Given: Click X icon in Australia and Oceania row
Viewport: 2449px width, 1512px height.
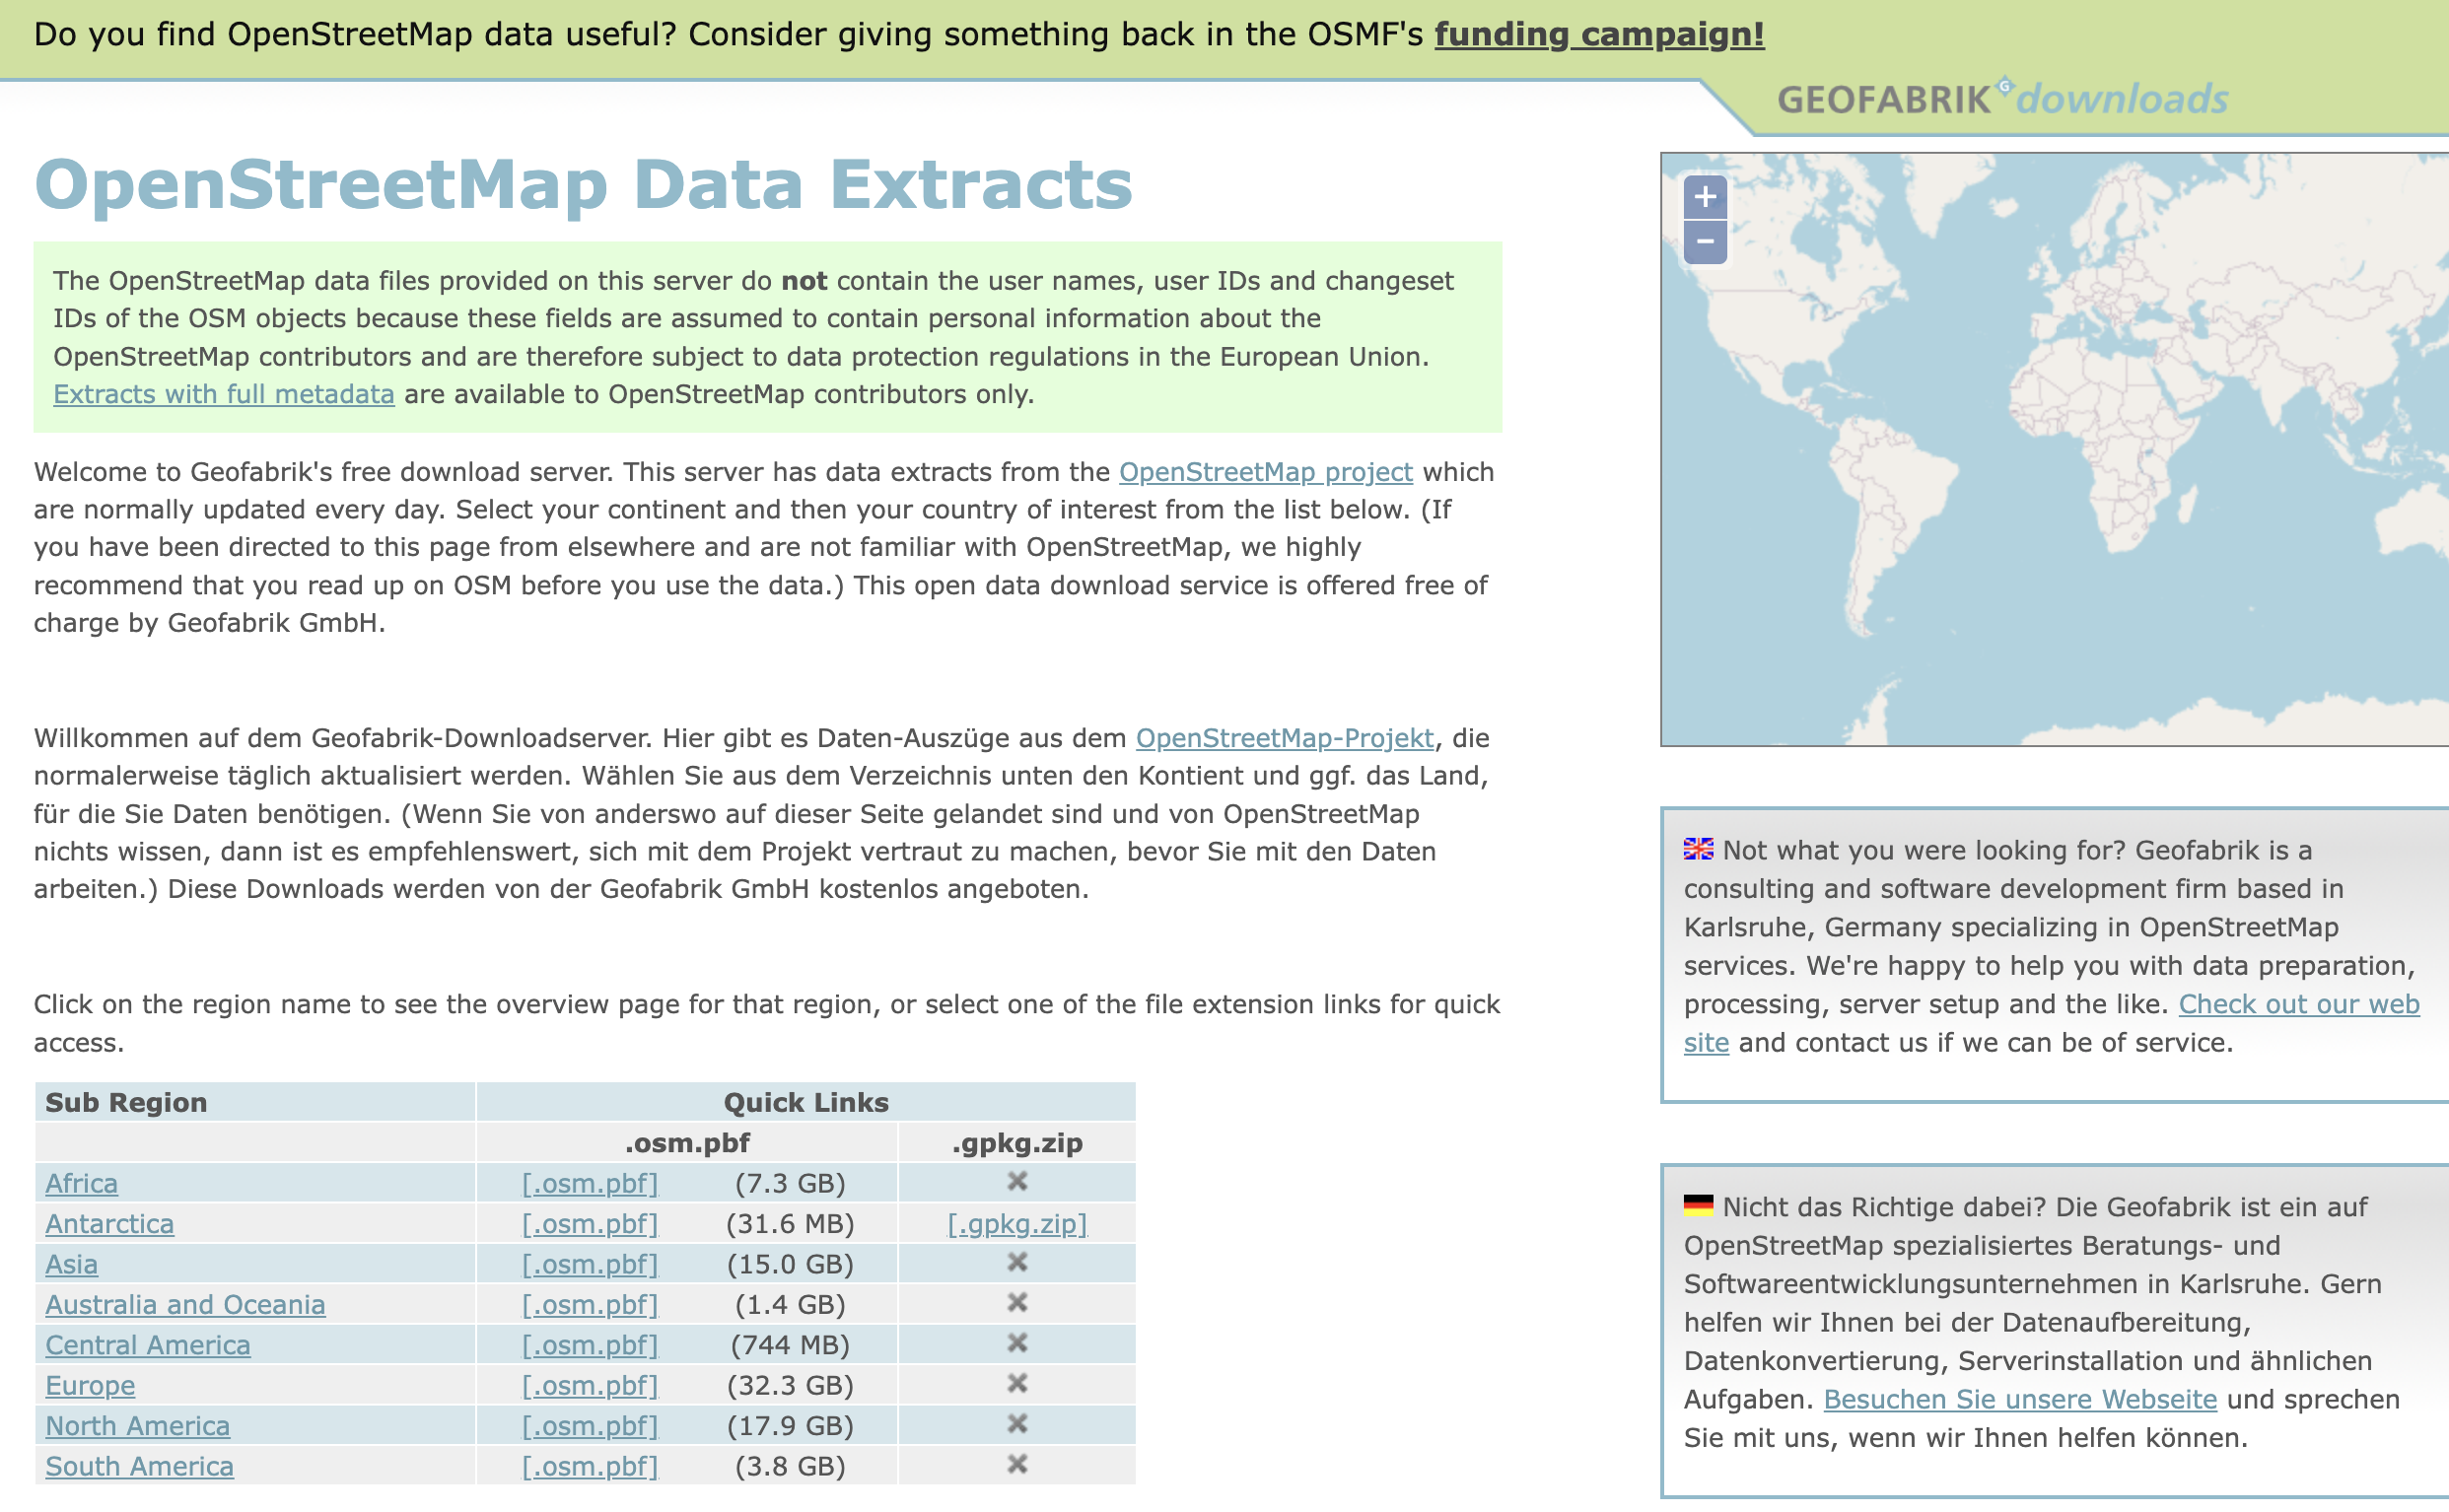Looking at the screenshot, I should pyautogui.click(x=1017, y=1303).
